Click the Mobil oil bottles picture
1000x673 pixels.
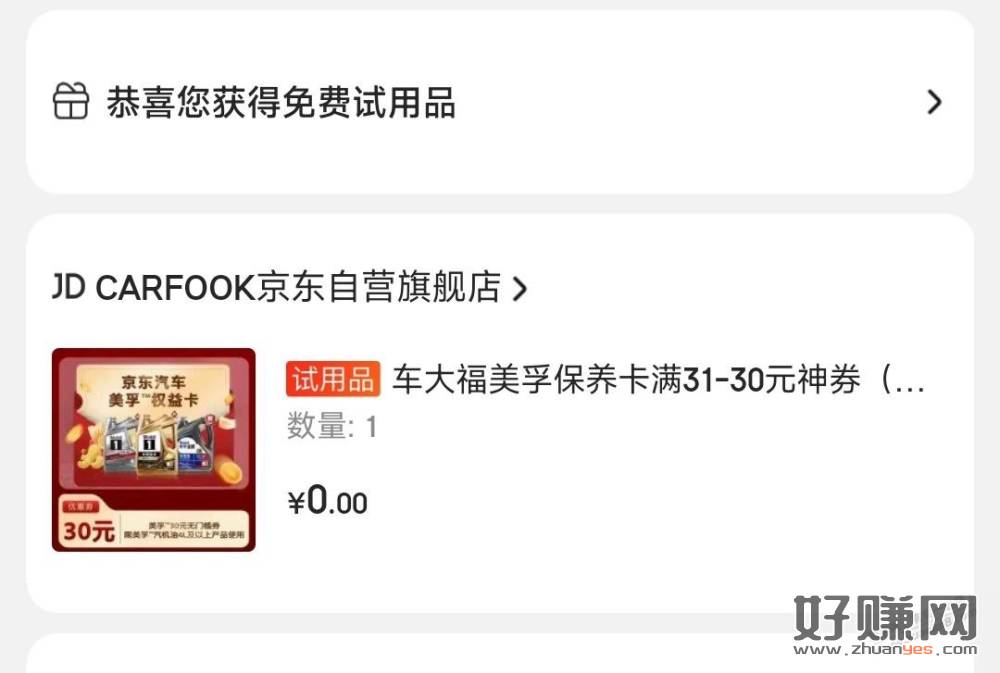159,443
